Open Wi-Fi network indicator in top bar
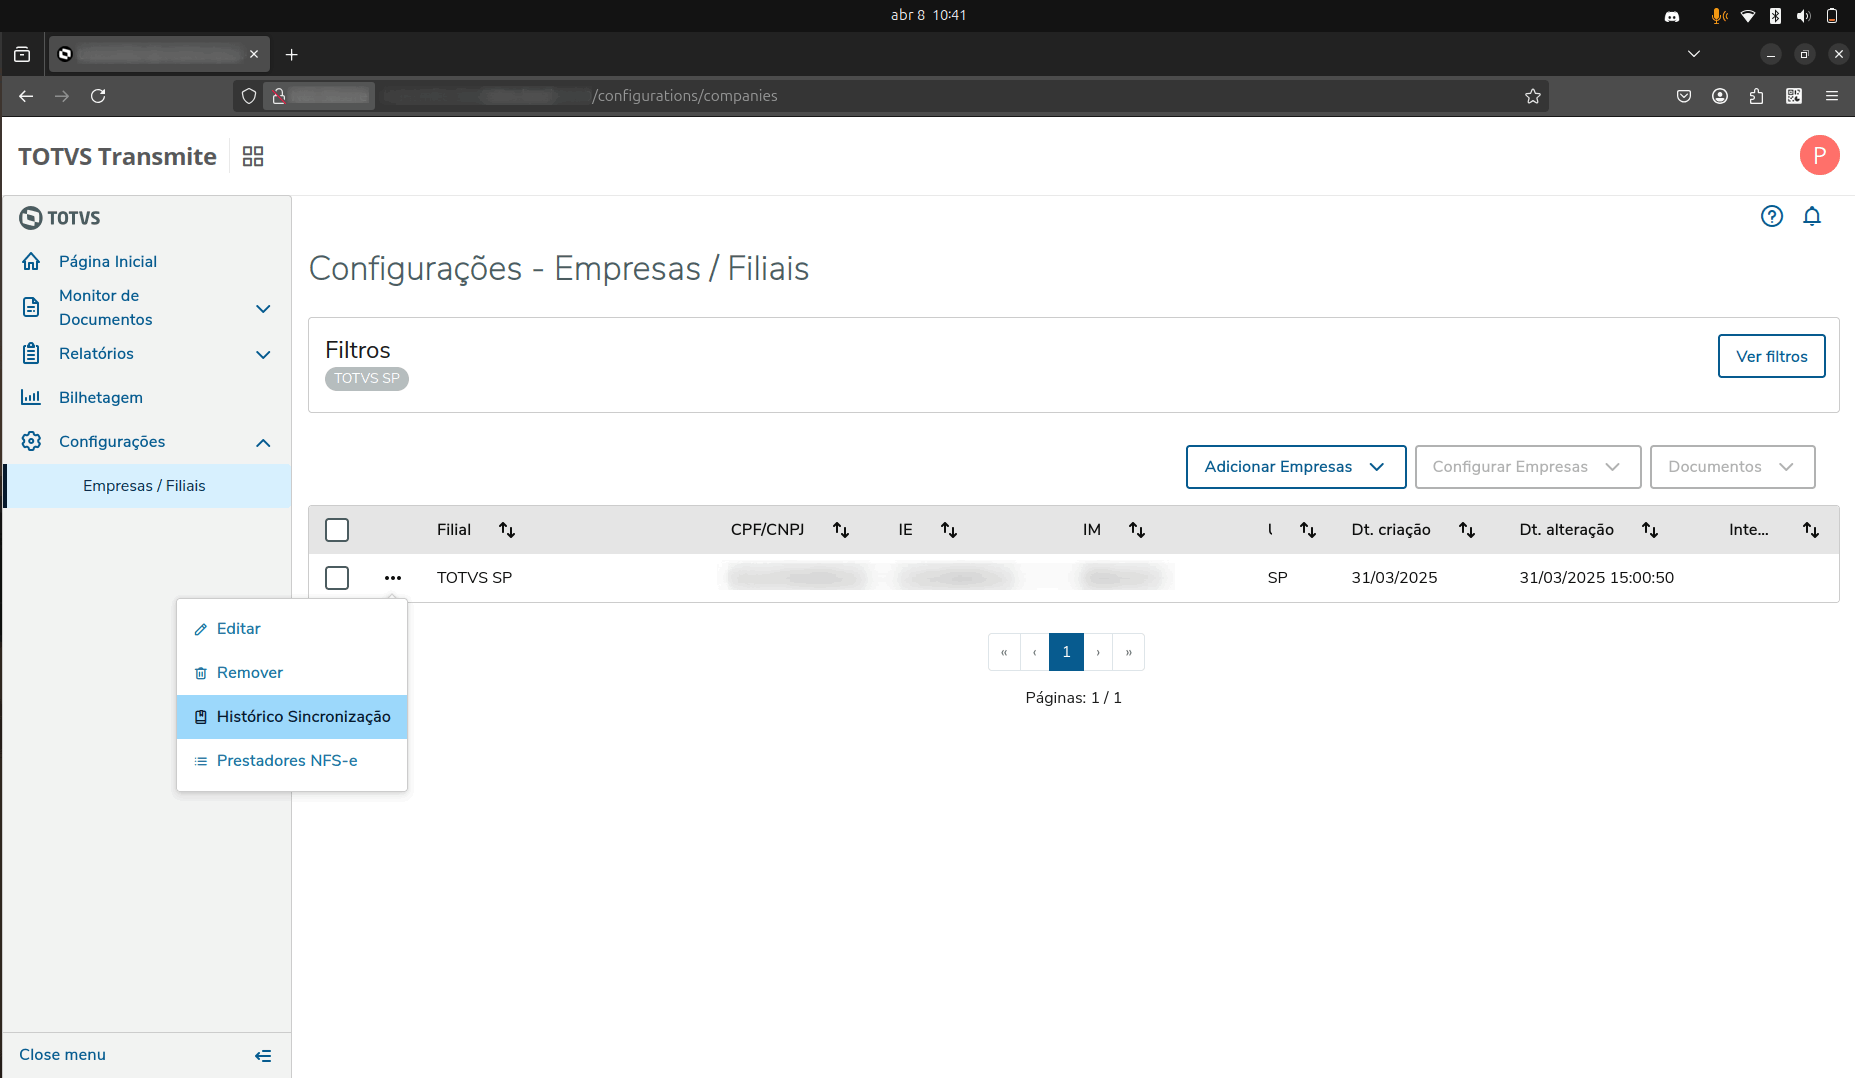Image resolution: width=1855 pixels, height=1078 pixels. [x=1748, y=16]
